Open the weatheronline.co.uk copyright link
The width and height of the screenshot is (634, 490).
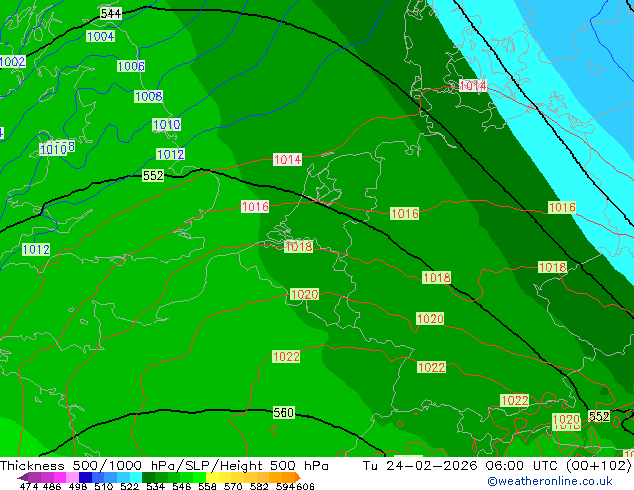pyautogui.click(x=550, y=481)
